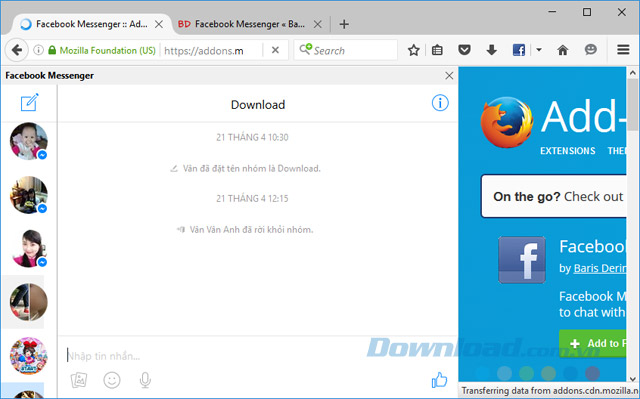640x399 pixels.
Task: Open the photo attachment icon
Action: (x=79, y=380)
